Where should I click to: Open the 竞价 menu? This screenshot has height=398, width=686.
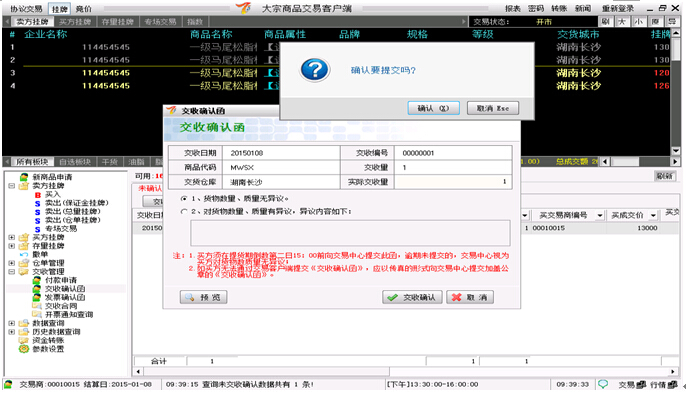[x=84, y=9]
